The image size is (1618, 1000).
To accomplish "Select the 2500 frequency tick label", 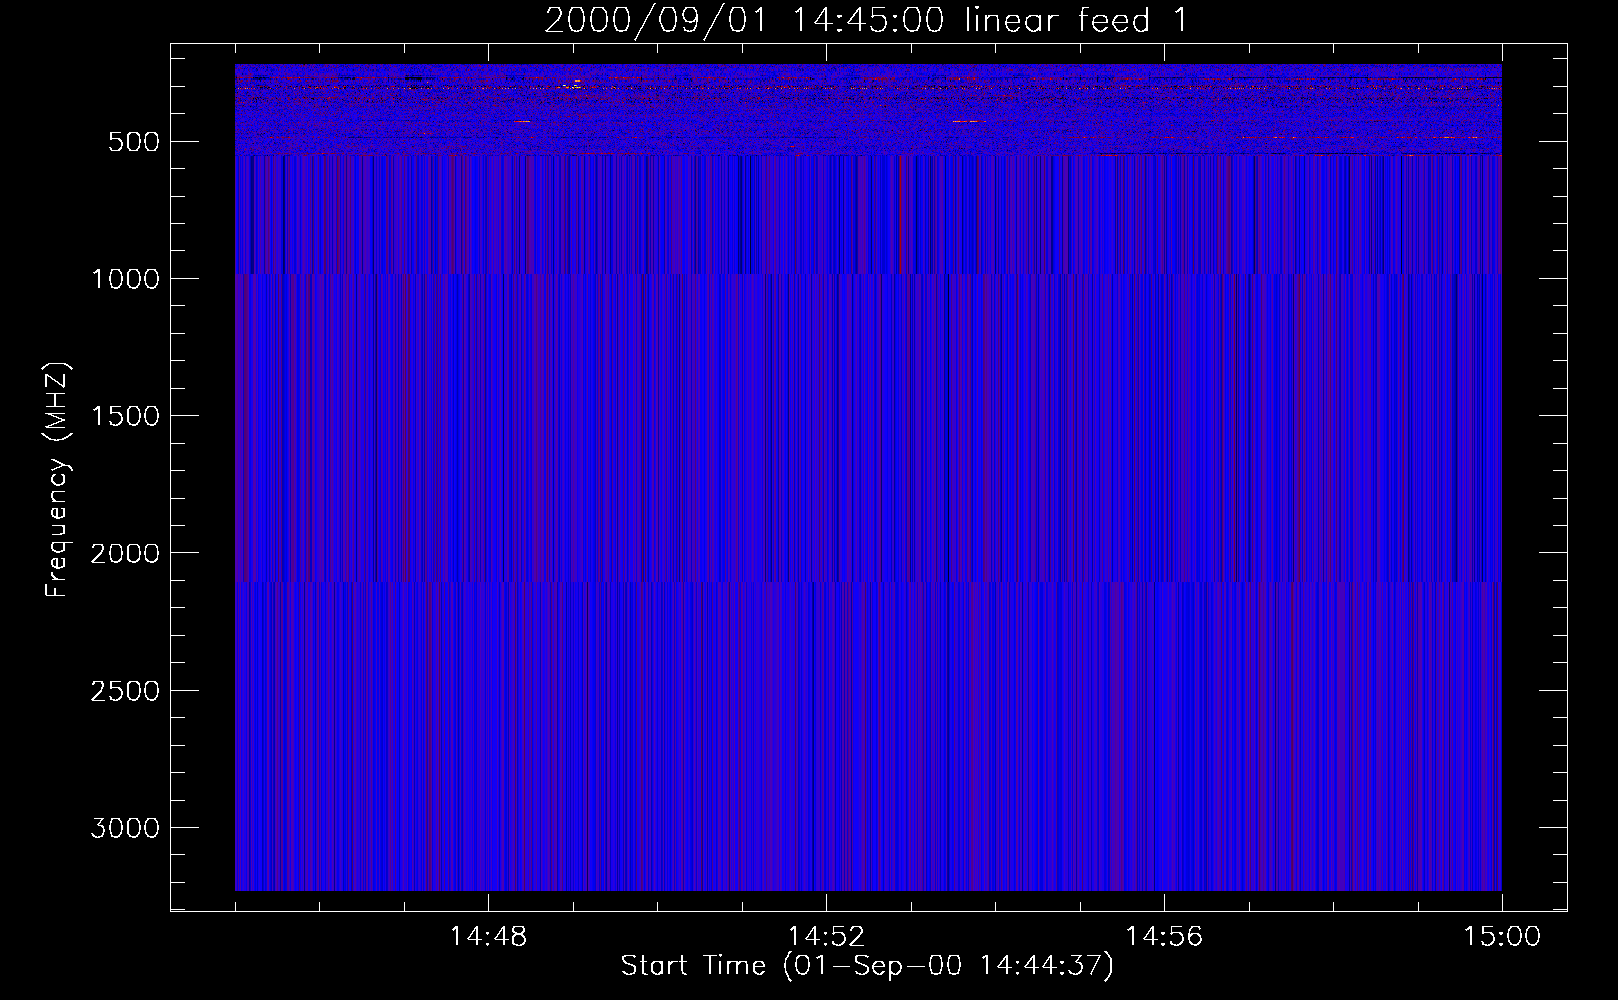I will (x=125, y=691).
